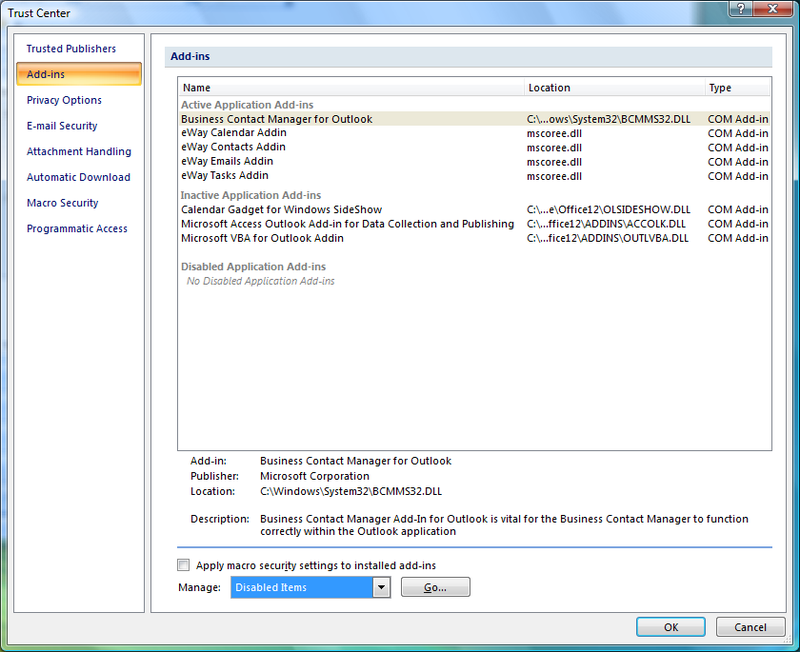The height and width of the screenshot is (652, 800).
Task: Click the Type column header
Action: [737, 88]
